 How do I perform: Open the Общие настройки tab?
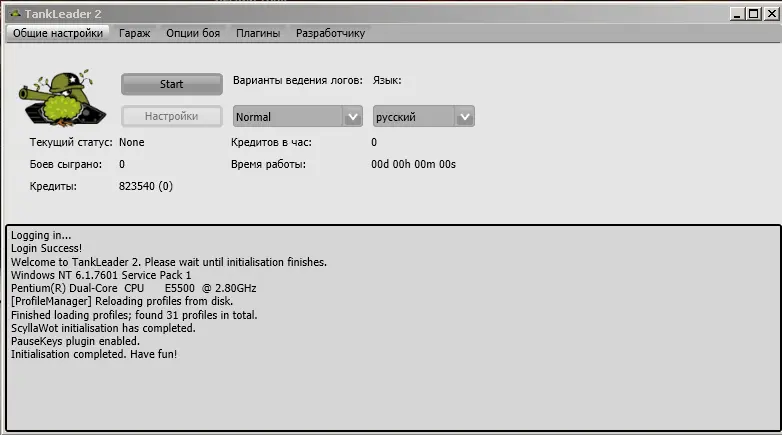coord(58,33)
